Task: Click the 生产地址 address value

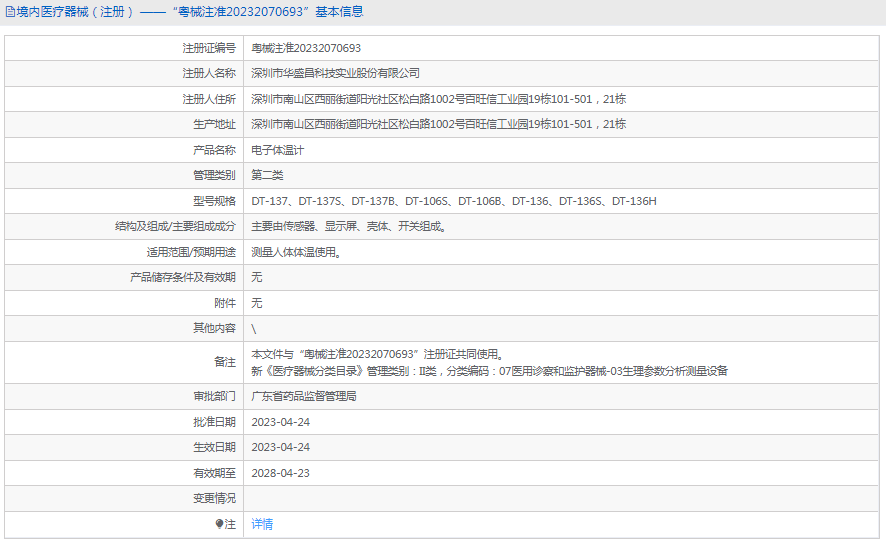Action: [x=438, y=124]
